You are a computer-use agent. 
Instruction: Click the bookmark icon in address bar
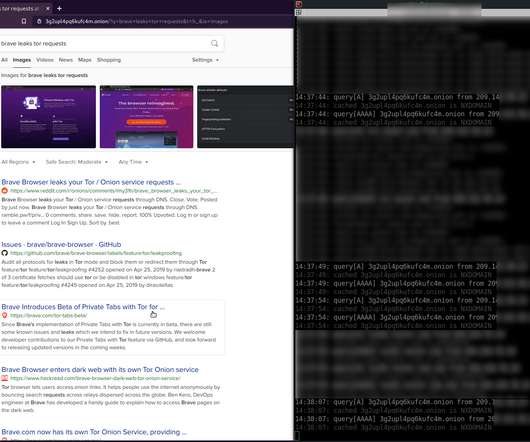click(24, 21)
